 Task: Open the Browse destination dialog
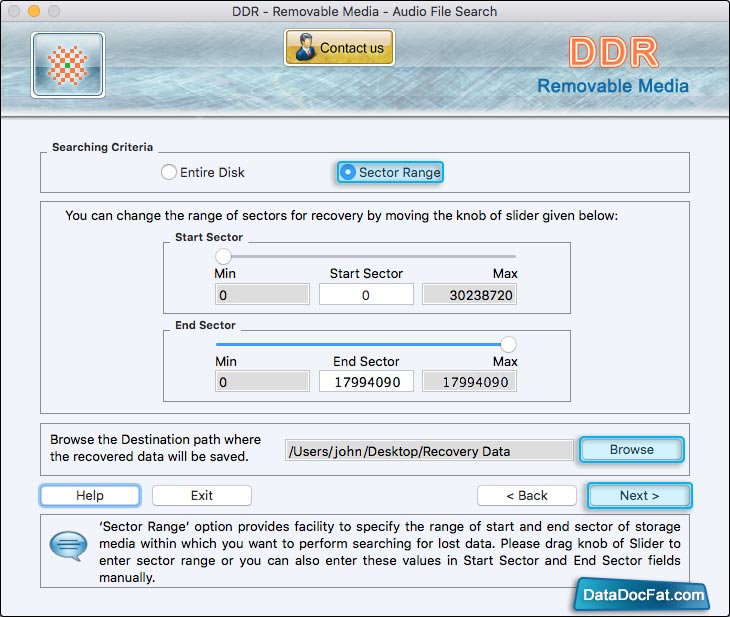pos(632,449)
